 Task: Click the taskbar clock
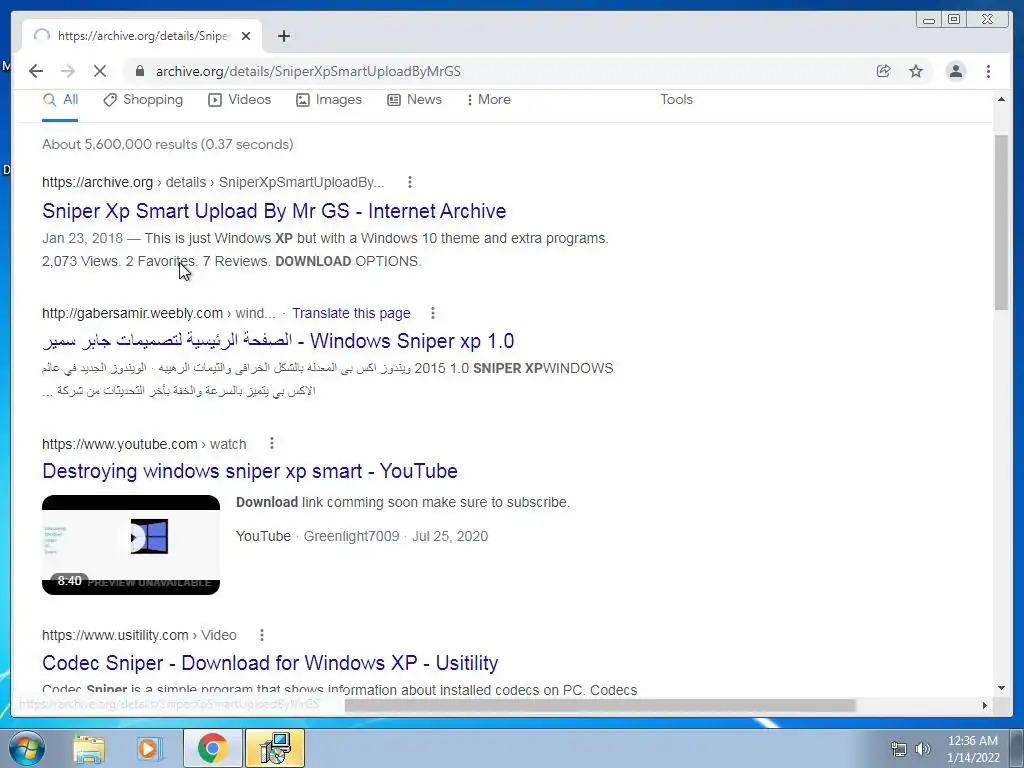point(973,749)
